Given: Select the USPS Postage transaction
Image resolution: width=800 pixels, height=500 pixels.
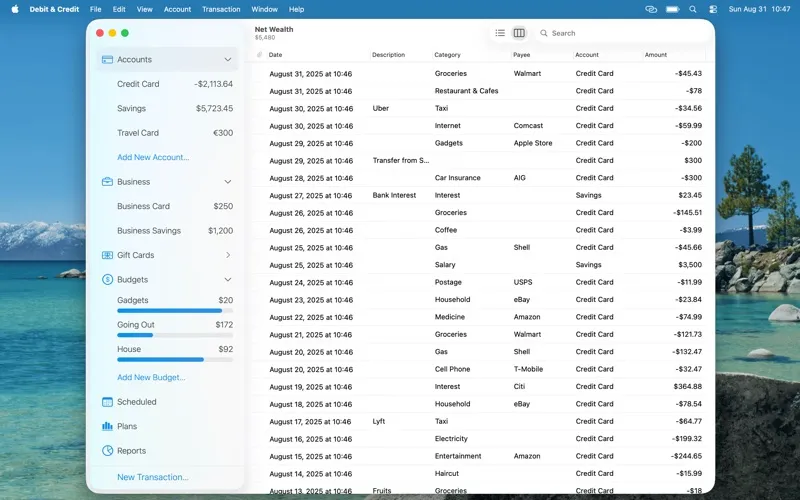Looking at the screenshot, I should 480,282.
